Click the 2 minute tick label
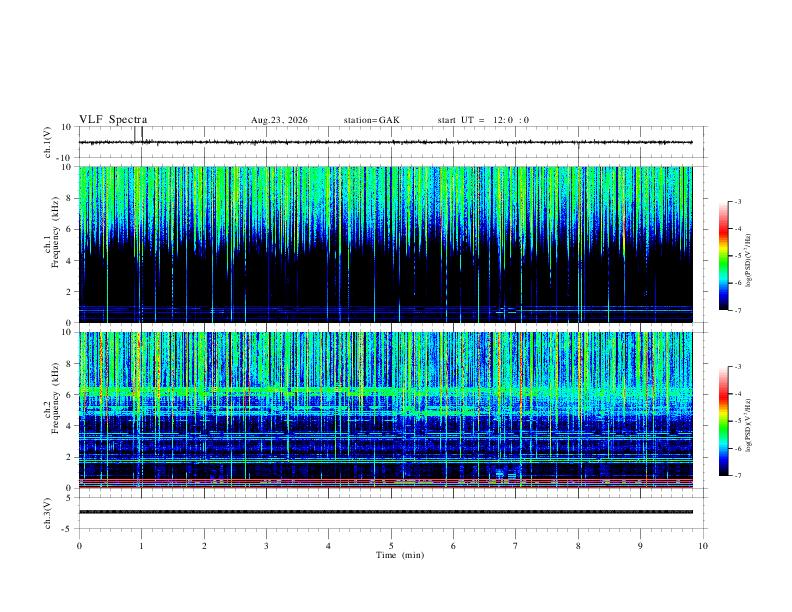The image size is (792, 612). pos(204,546)
